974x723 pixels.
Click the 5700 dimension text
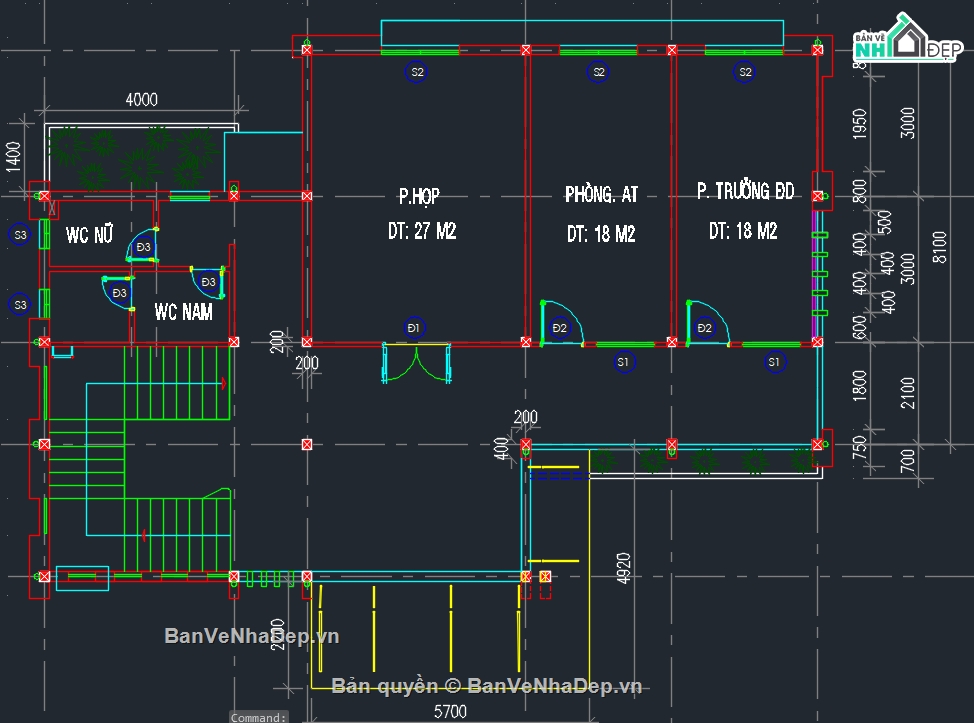(x=449, y=711)
